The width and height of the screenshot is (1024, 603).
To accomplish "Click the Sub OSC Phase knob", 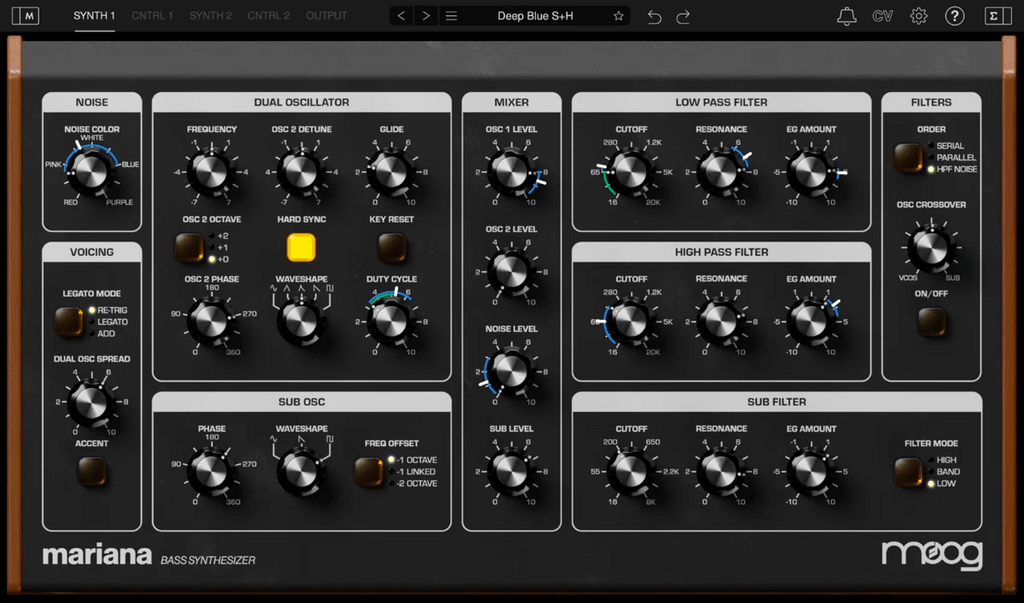I will [x=211, y=472].
